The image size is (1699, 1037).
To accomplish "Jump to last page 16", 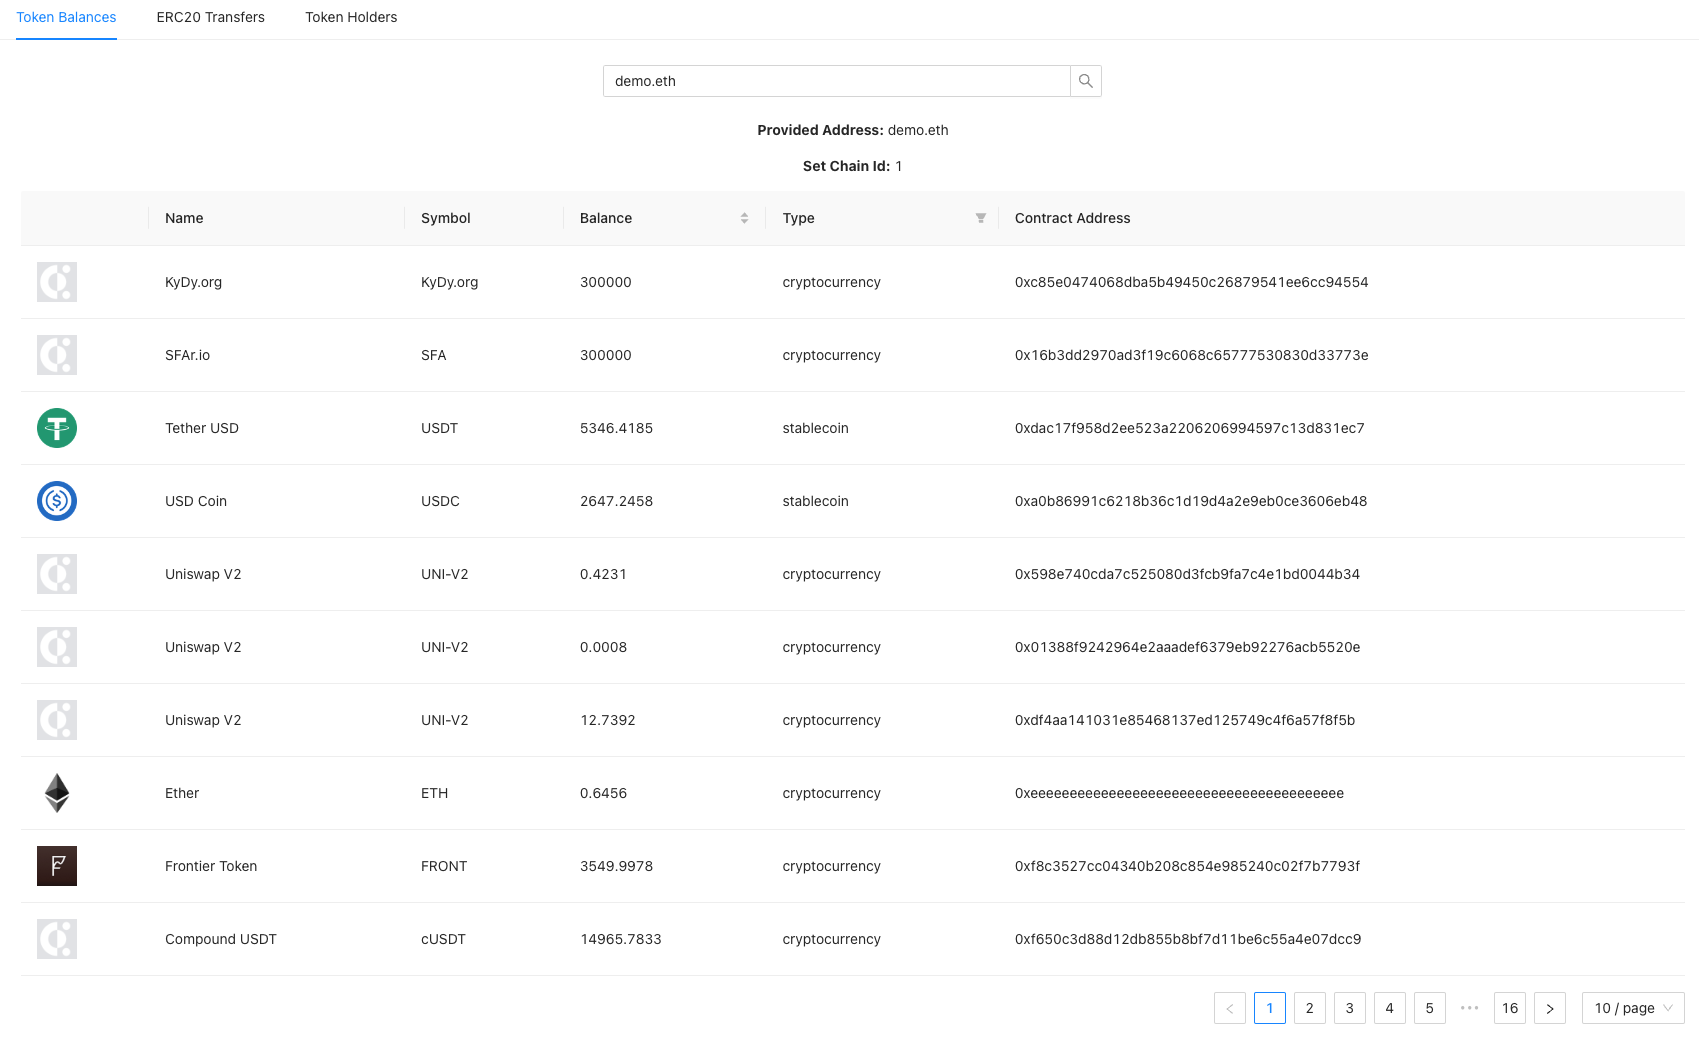I will tap(1510, 1008).
